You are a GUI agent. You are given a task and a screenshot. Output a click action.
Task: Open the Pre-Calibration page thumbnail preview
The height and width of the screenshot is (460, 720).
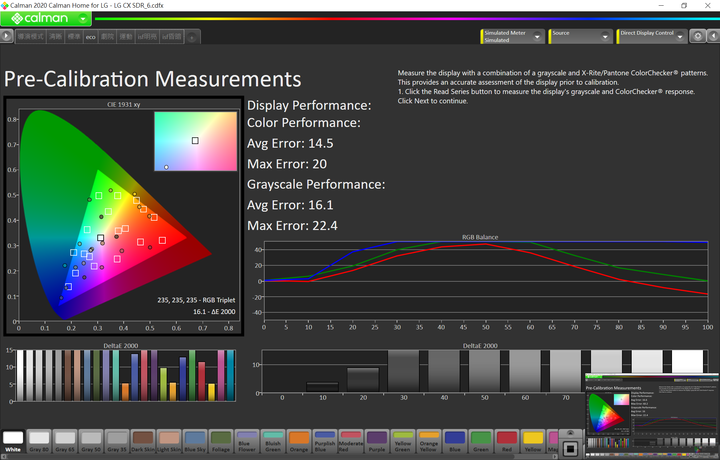click(x=652, y=416)
